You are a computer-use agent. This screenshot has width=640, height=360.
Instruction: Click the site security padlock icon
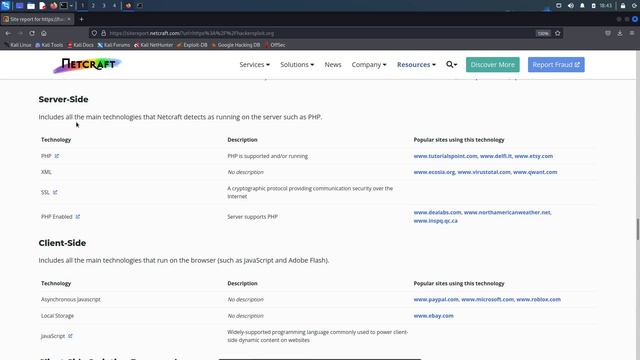tap(104, 33)
